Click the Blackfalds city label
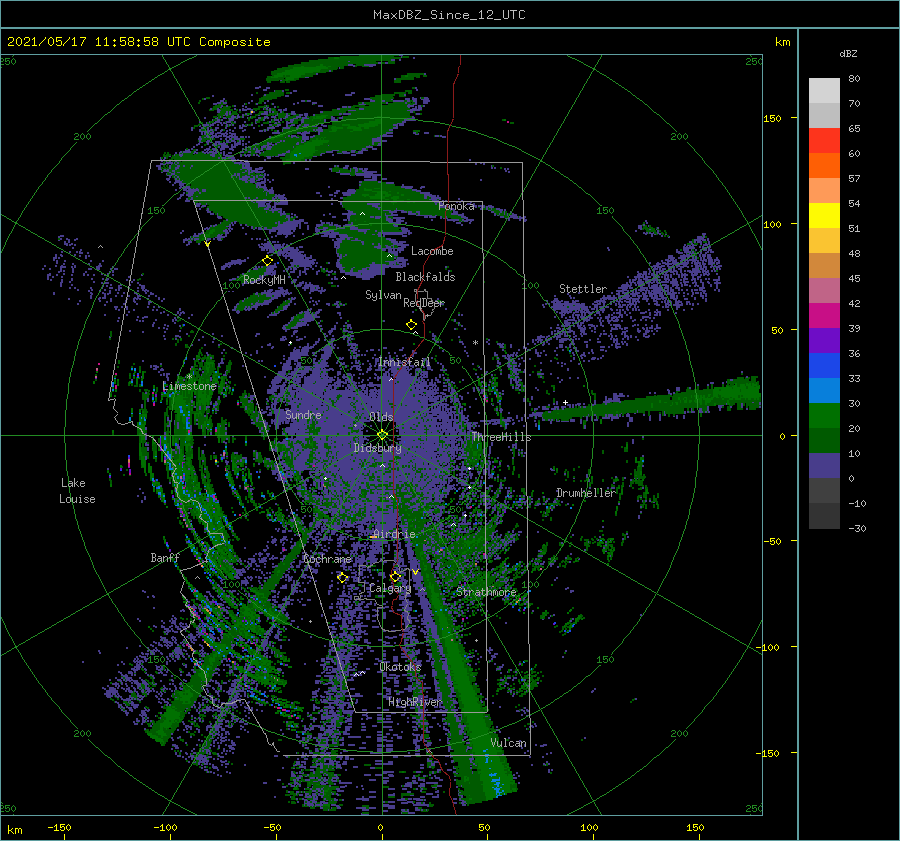This screenshot has height=841, width=900. click(x=425, y=277)
